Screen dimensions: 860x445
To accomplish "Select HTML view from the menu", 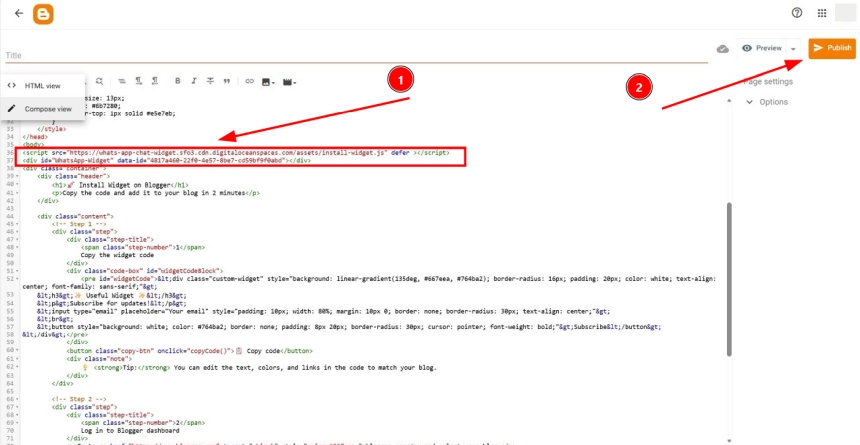I will pos(42,86).
